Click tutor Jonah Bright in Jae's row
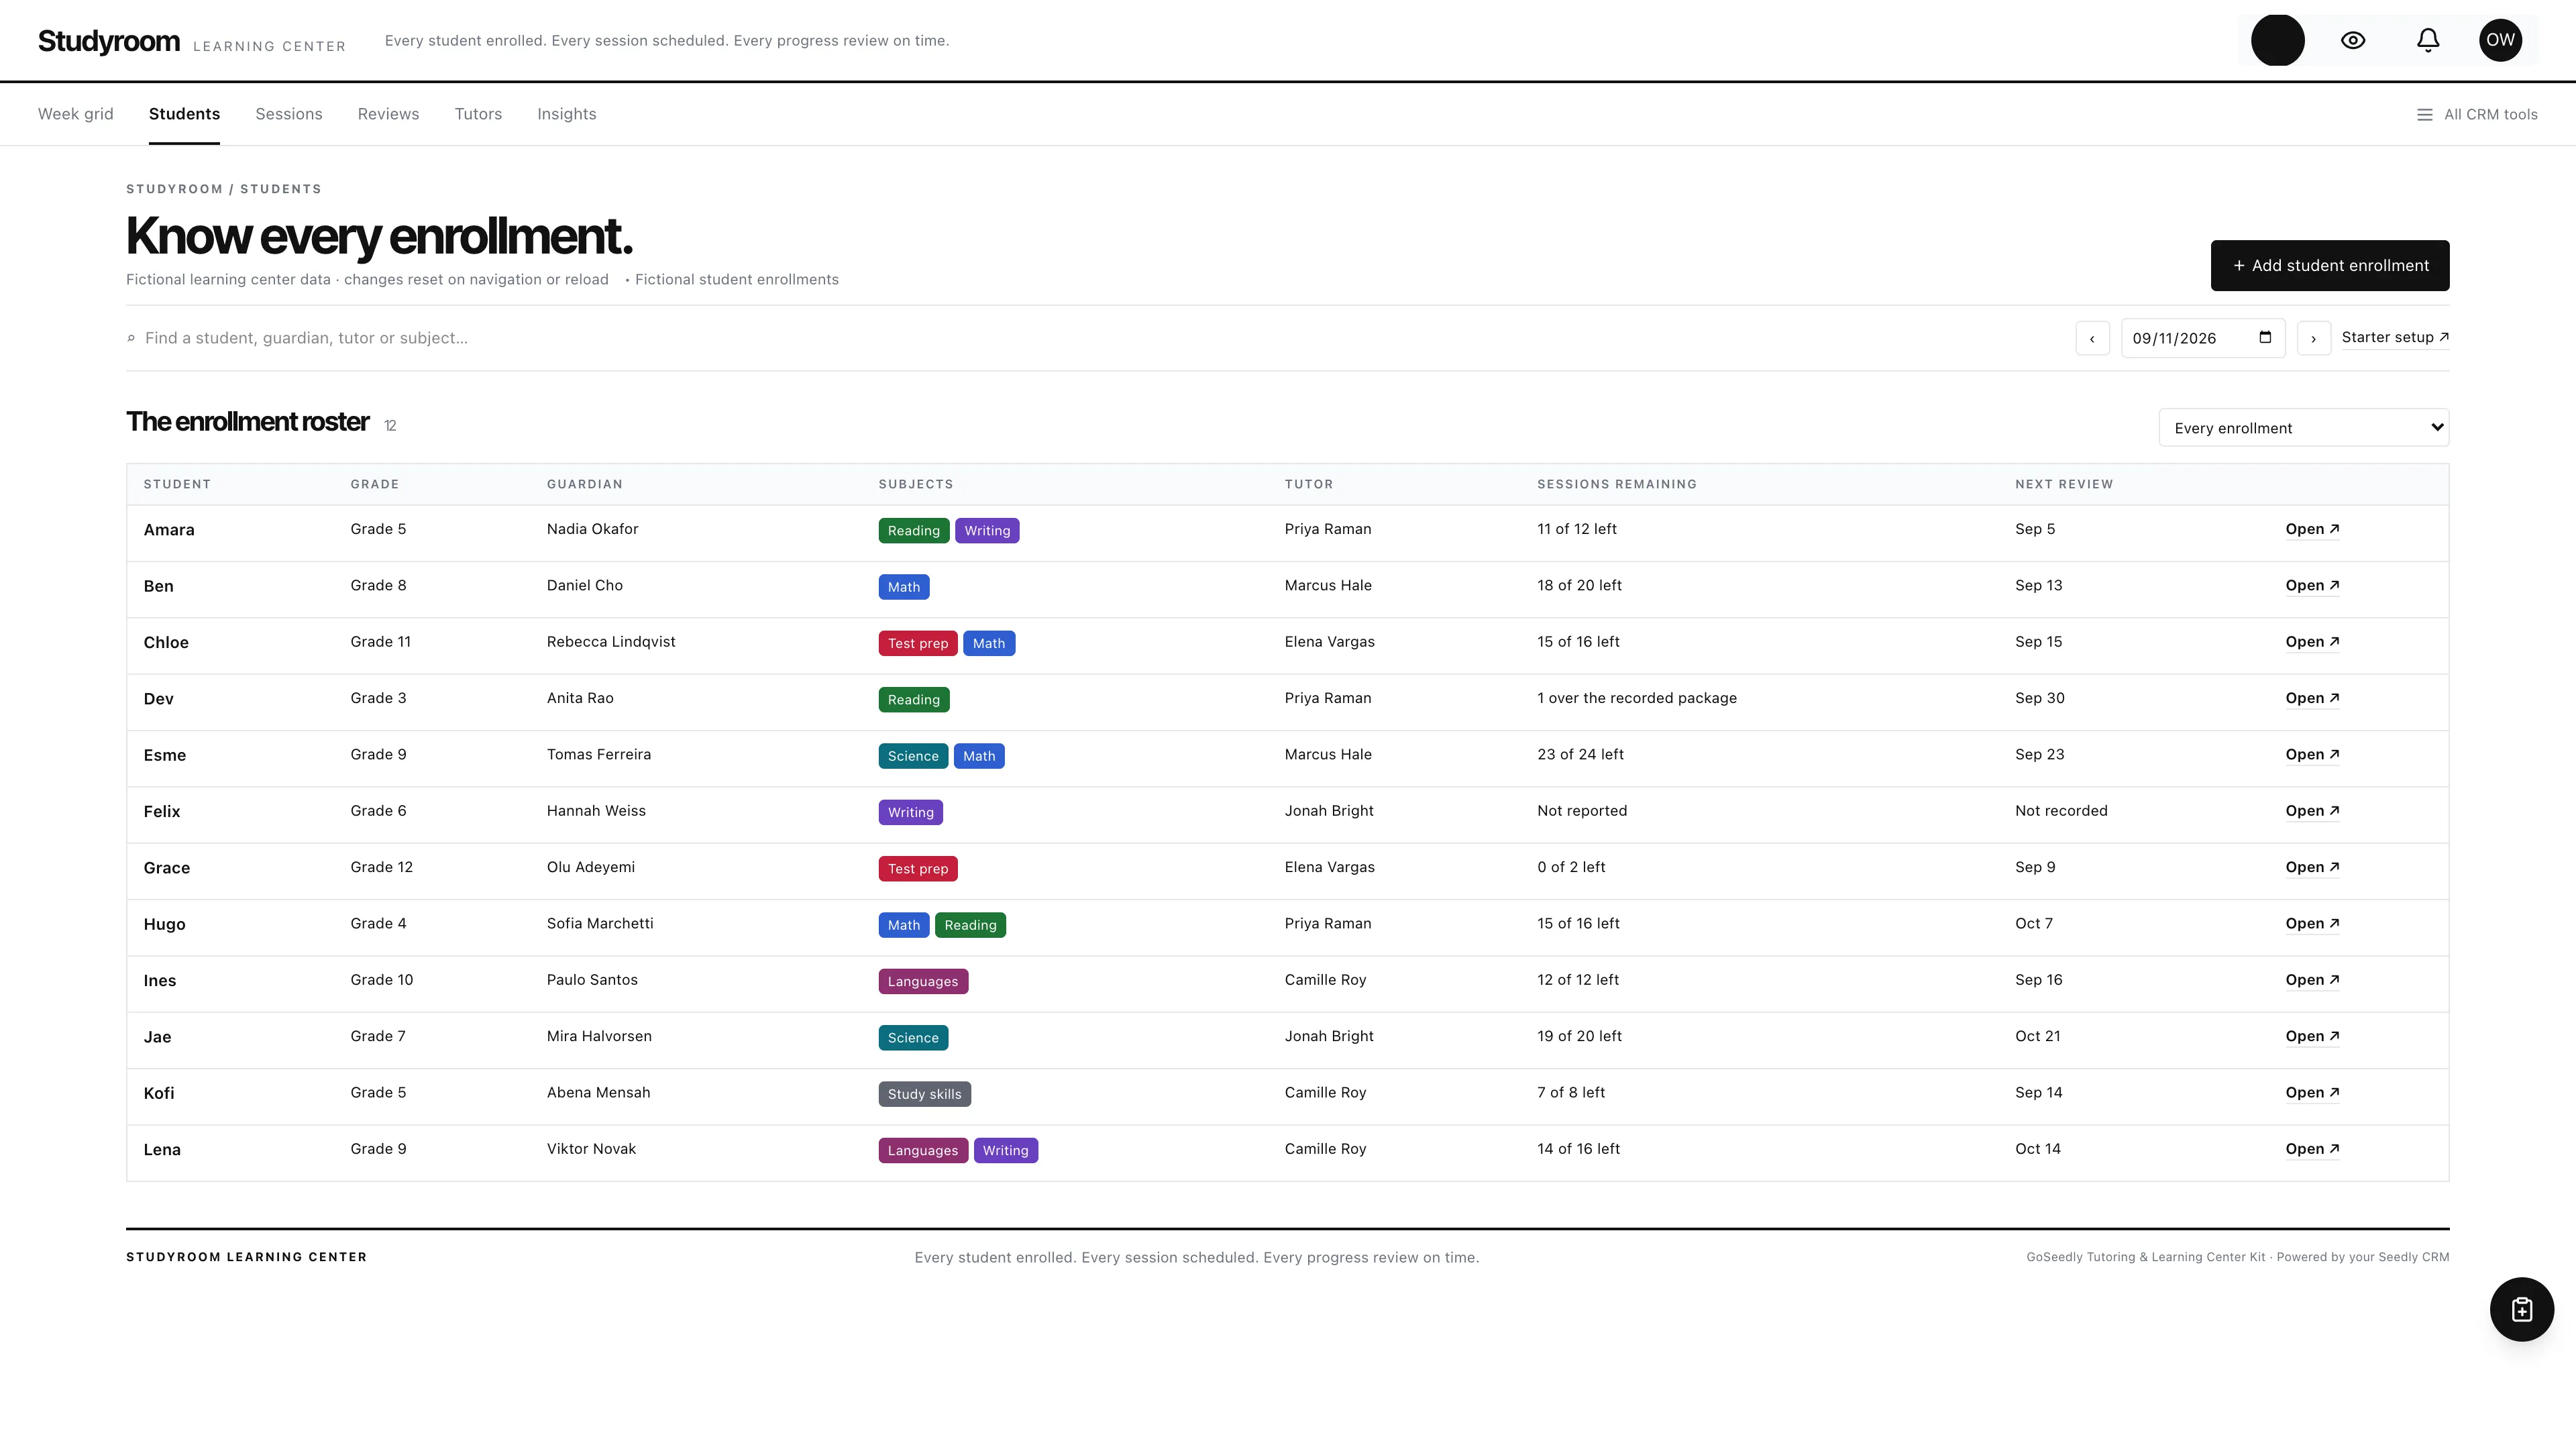The height and width of the screenshot is (1449, 2576). [x=1328, y=1036]
